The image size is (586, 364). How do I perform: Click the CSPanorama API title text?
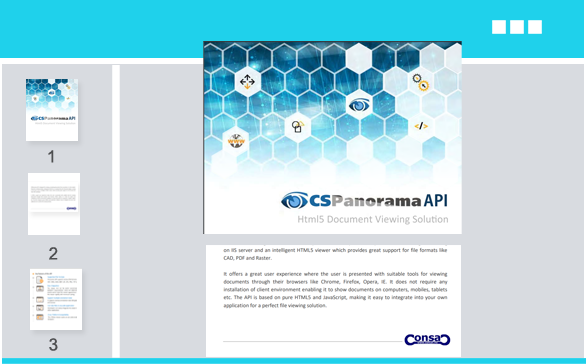tap(378, 201)
